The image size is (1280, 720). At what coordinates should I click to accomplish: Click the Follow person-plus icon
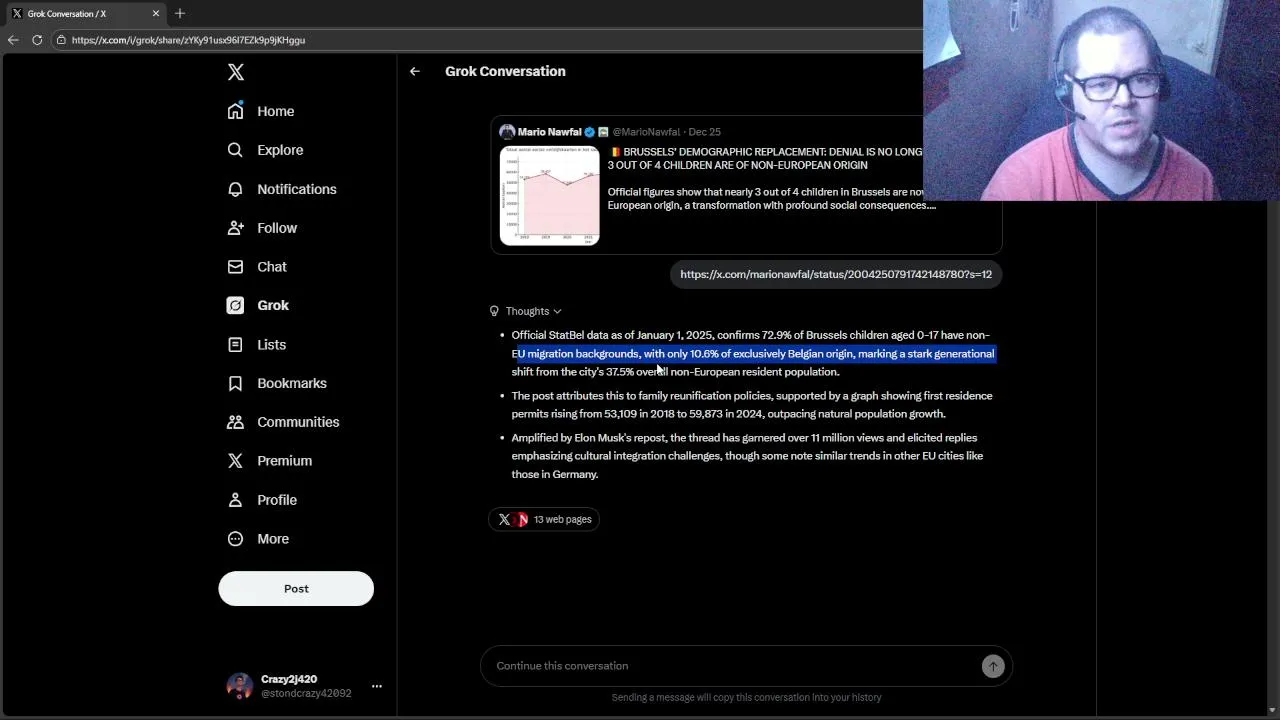235,228
